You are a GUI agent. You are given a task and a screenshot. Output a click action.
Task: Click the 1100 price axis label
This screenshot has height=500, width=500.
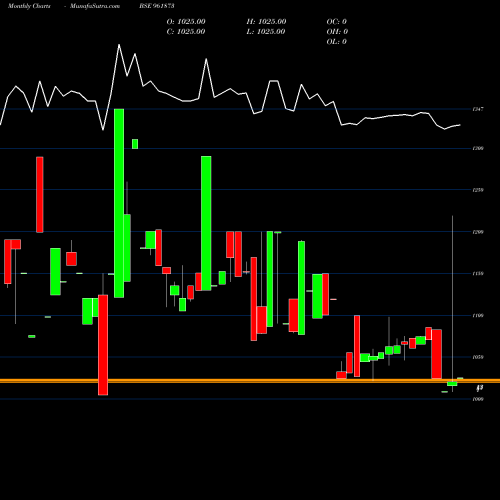click(478, 315)
